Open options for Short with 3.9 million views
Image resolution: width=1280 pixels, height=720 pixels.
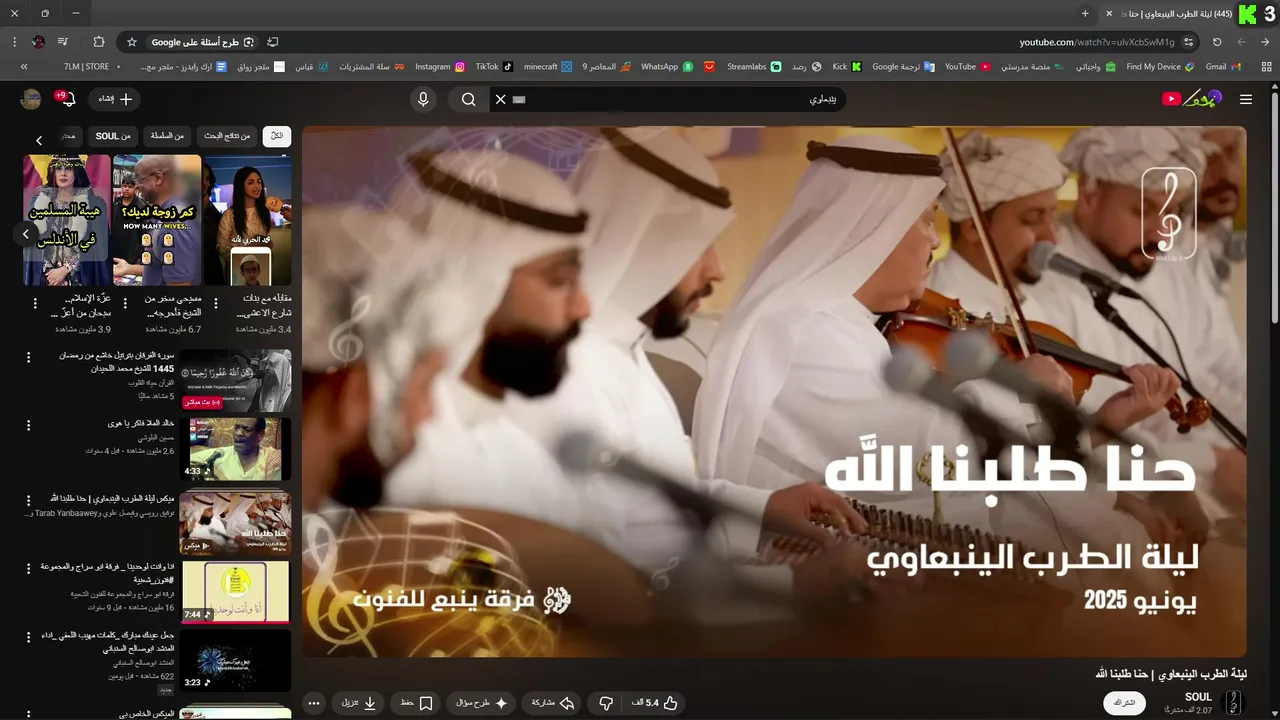(x=35, y=303)
